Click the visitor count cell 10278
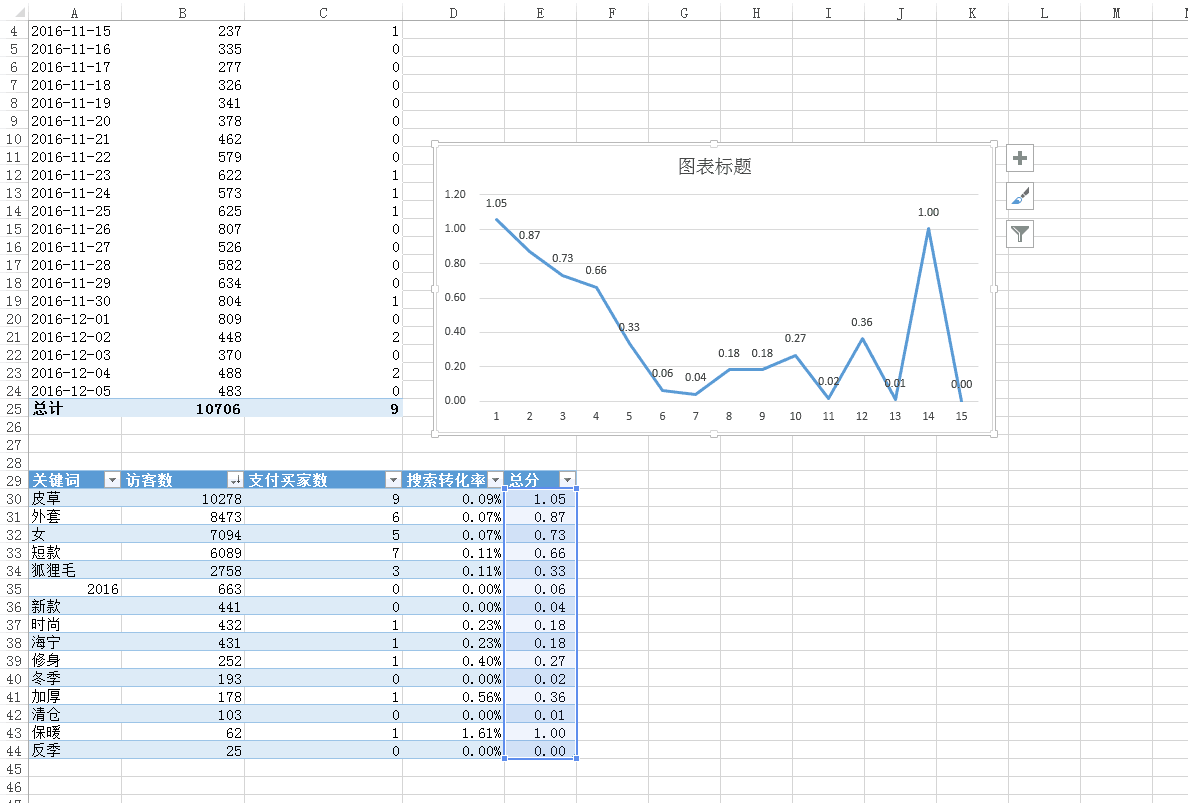Image resolution: width=1188 pixels, height=803 pixels. click(x=183, y=498)
